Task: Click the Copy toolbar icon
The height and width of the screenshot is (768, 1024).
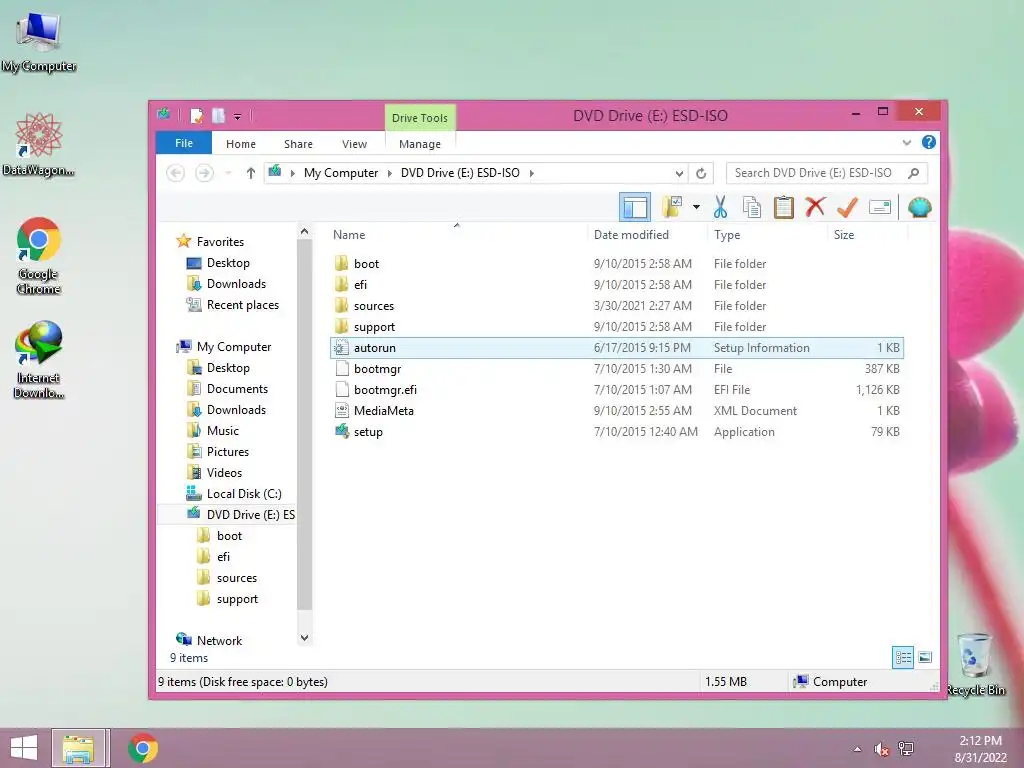Action: coord(752,208)
